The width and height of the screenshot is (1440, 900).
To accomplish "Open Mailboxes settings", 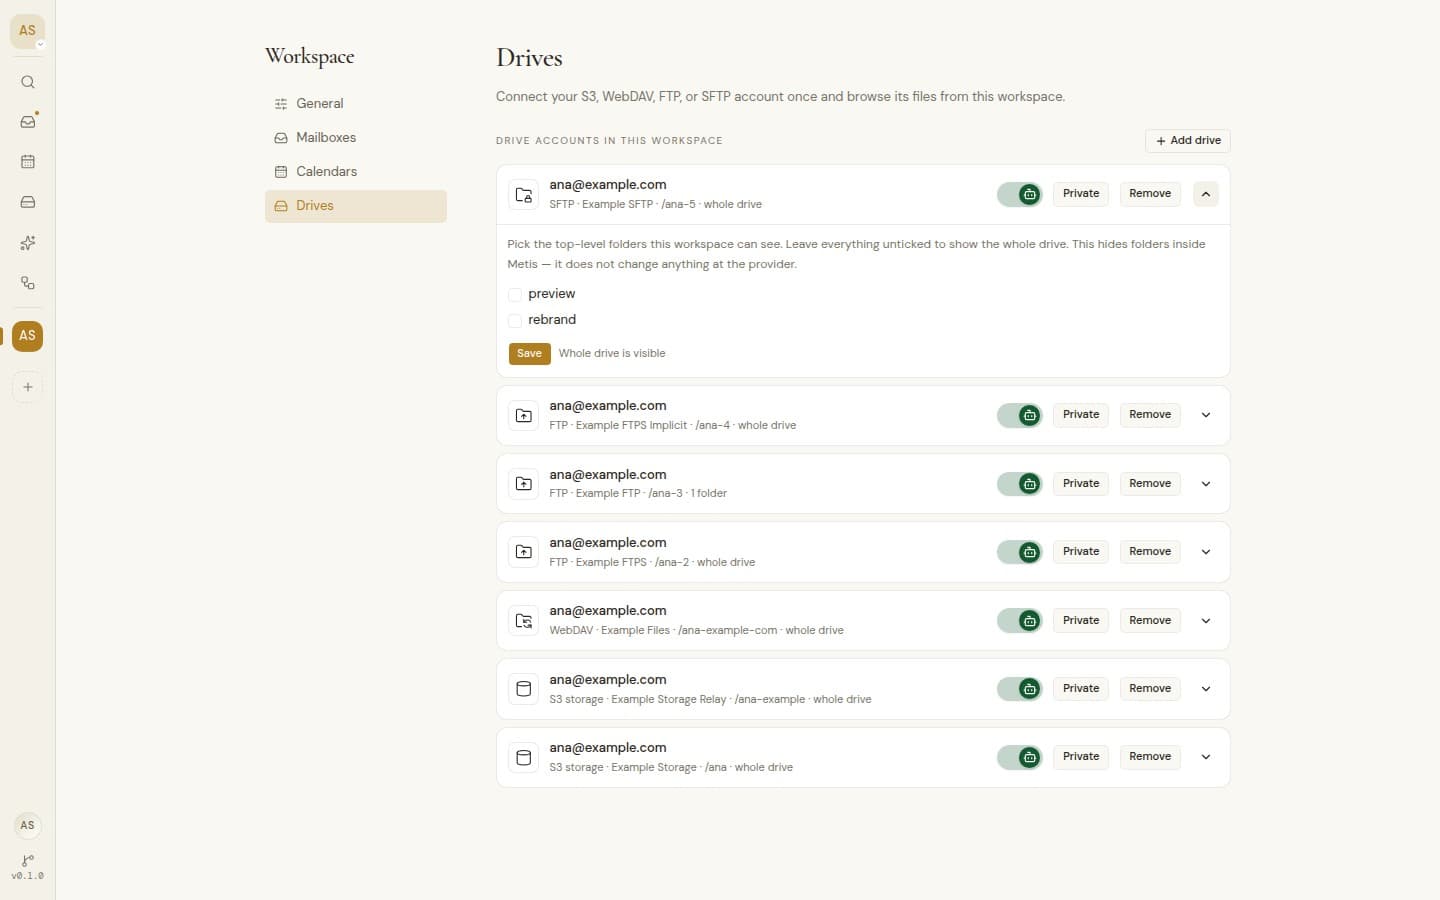I will [x=355, y=138].
